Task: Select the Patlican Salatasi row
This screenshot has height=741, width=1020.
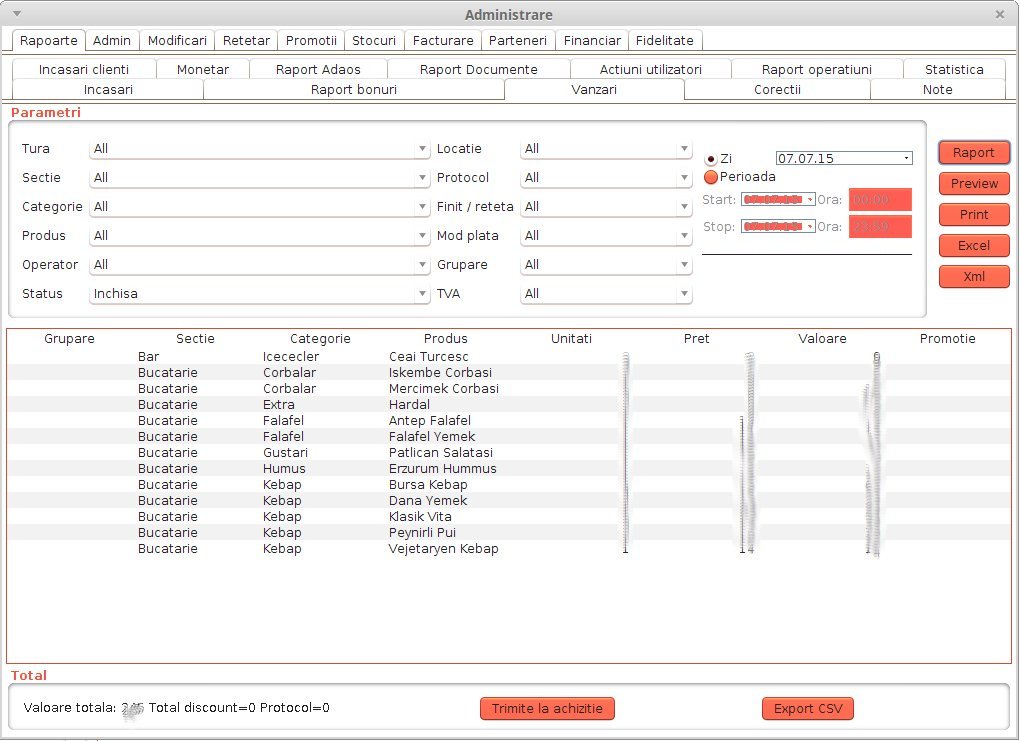Action: point(509,453)
